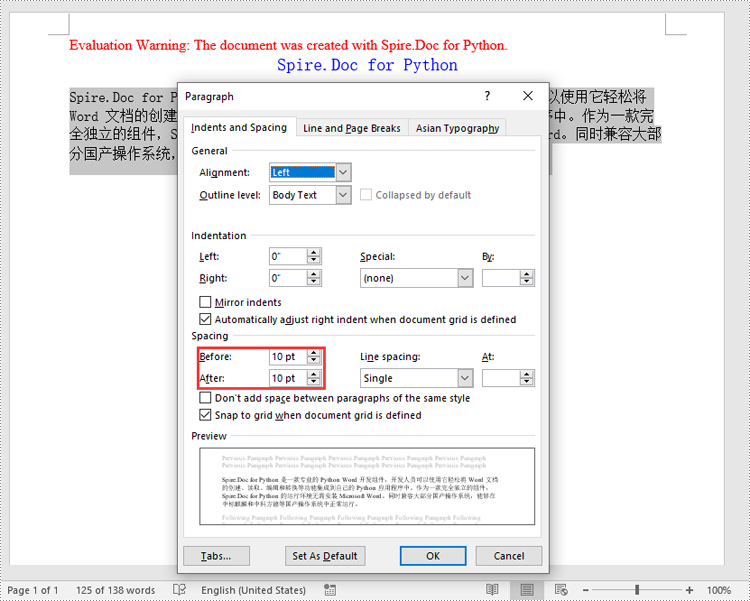The image size is (750, 601).
Task: Open the Special indentation dropdown
Action: pyautogui.click(x=465, y=278)
